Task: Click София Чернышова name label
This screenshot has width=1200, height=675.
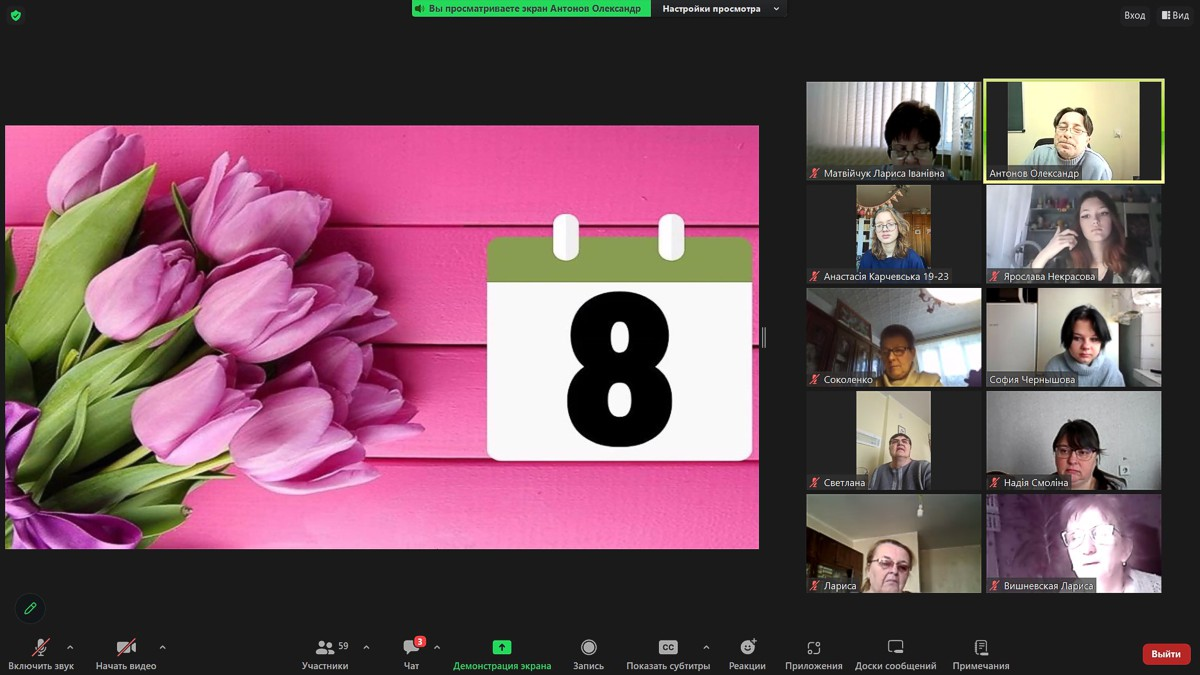Action: coord(1033,380)
